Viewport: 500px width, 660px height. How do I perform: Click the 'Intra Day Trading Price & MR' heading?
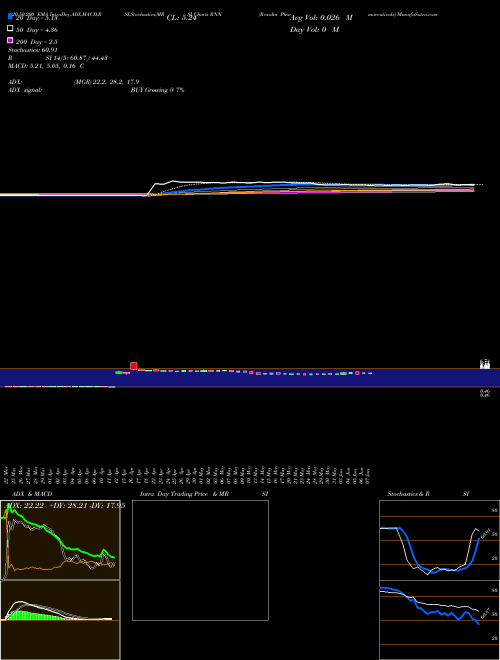184,494
